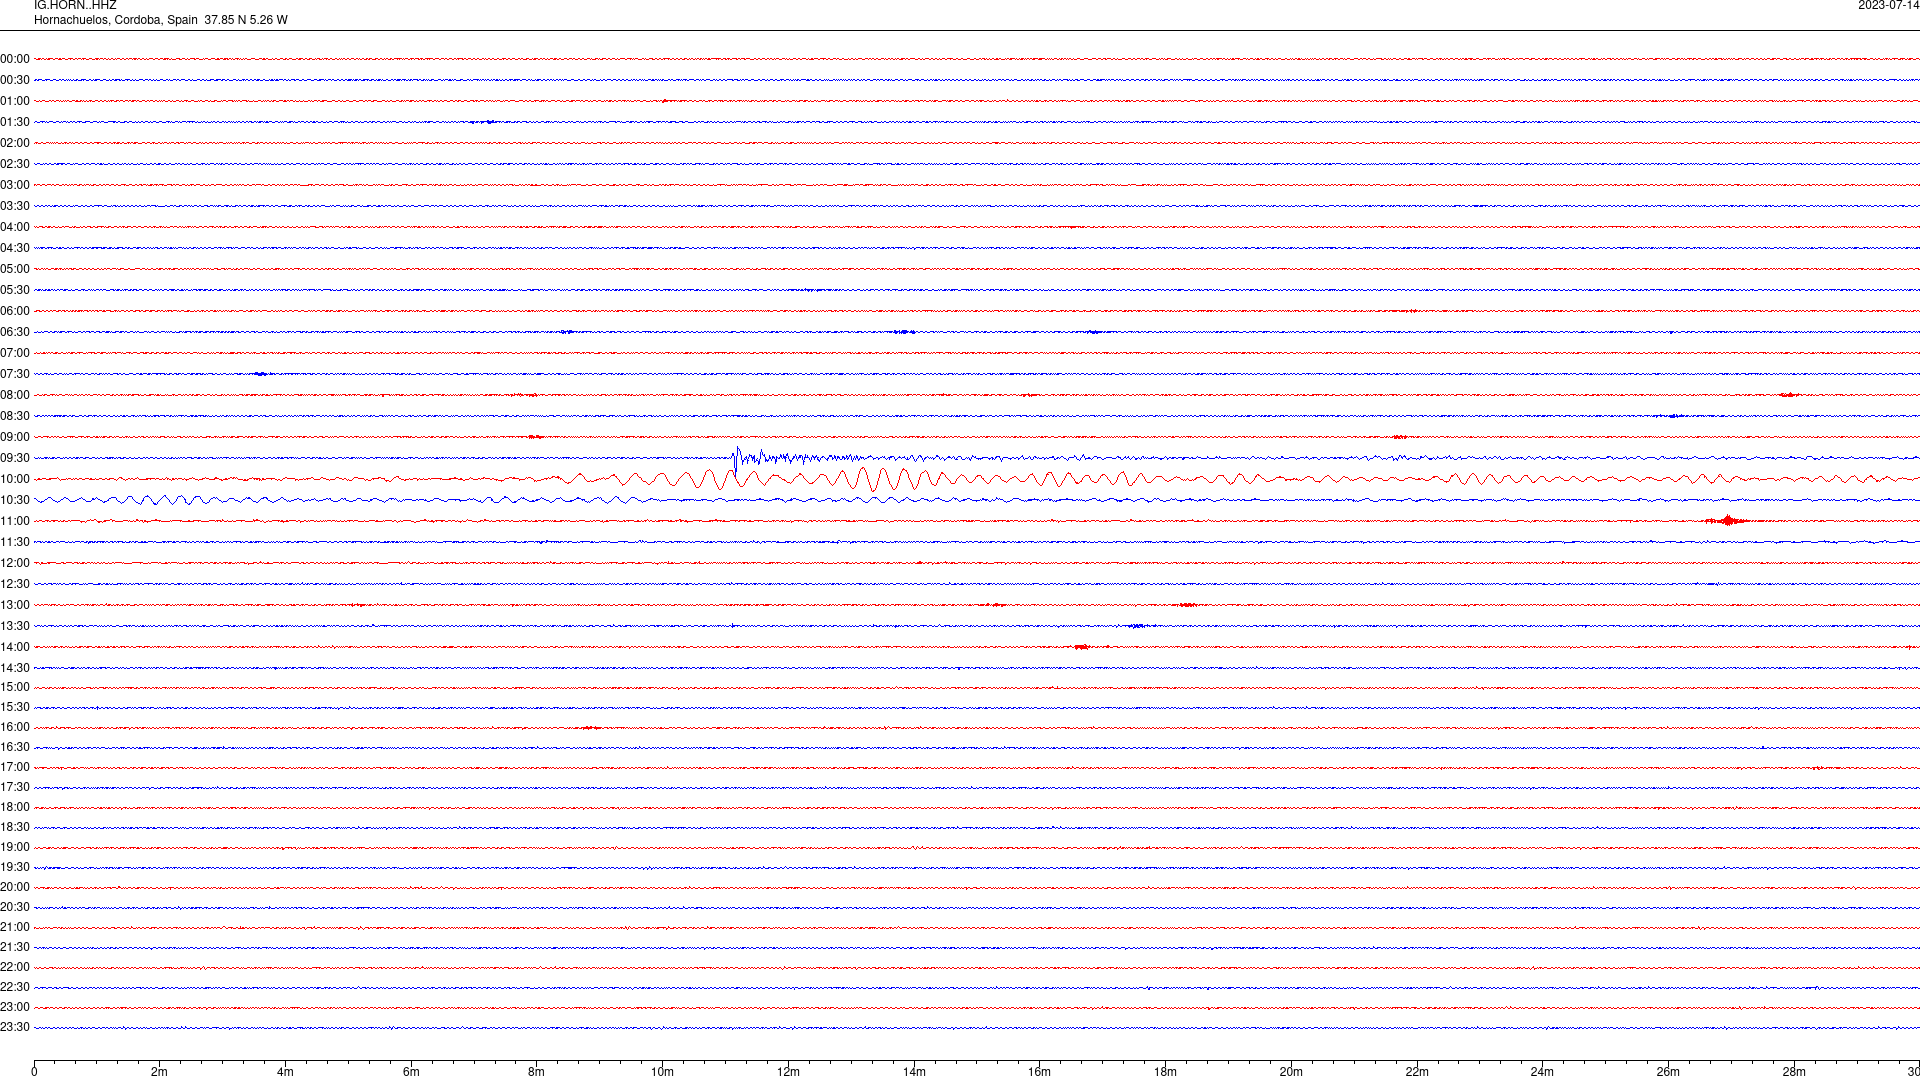Click the 00:30 time label
This screenshot has width=1920, height=1080.
[x=15, y=80]
